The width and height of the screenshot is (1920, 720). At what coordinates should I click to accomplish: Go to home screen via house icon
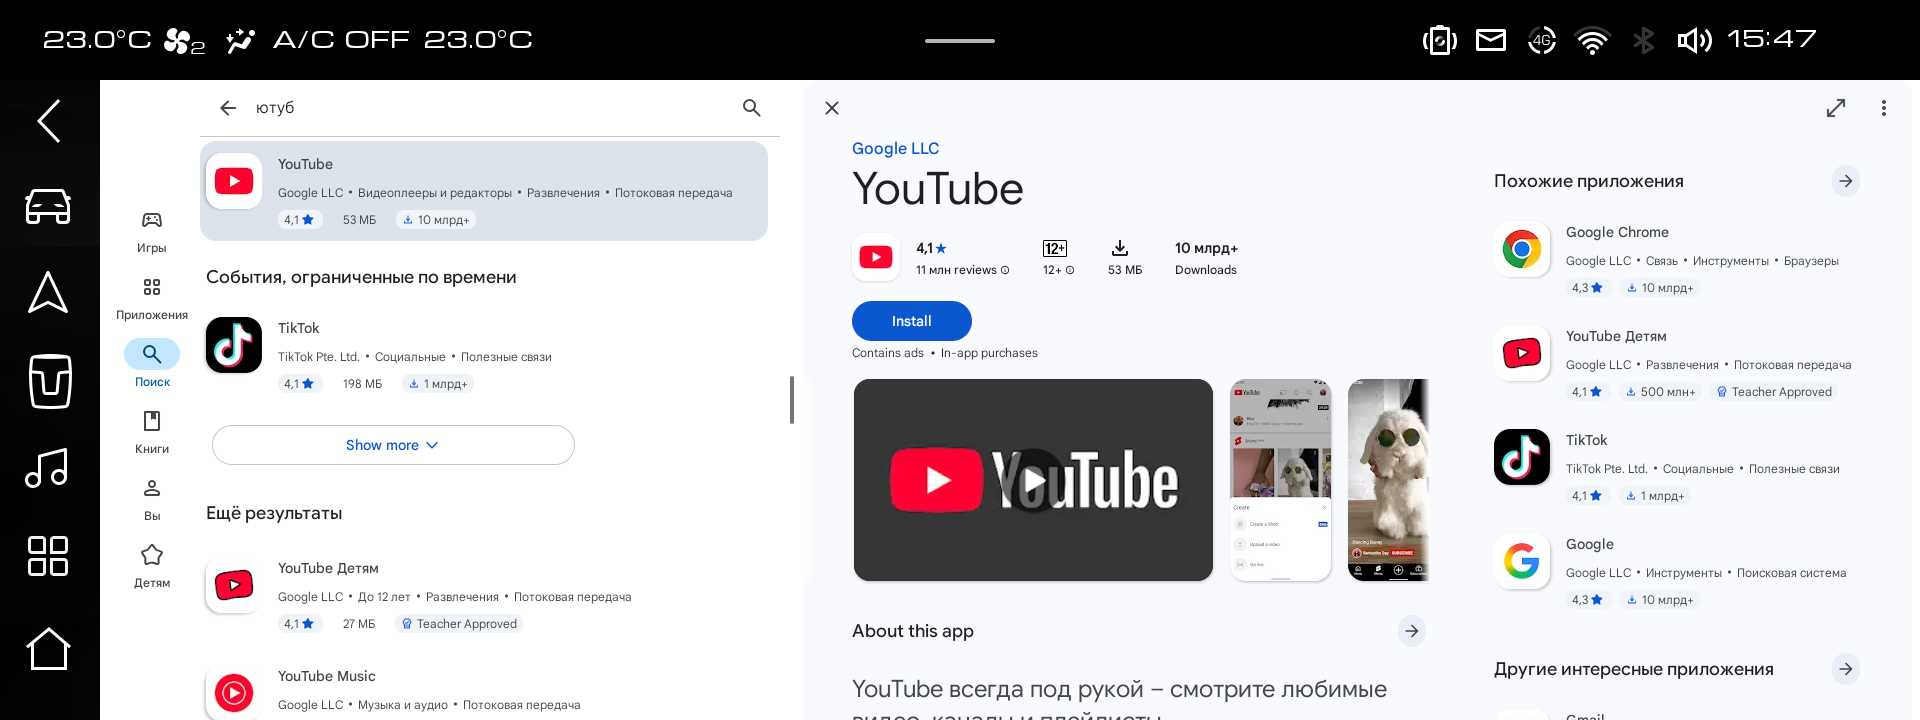[x=48, y=649]
